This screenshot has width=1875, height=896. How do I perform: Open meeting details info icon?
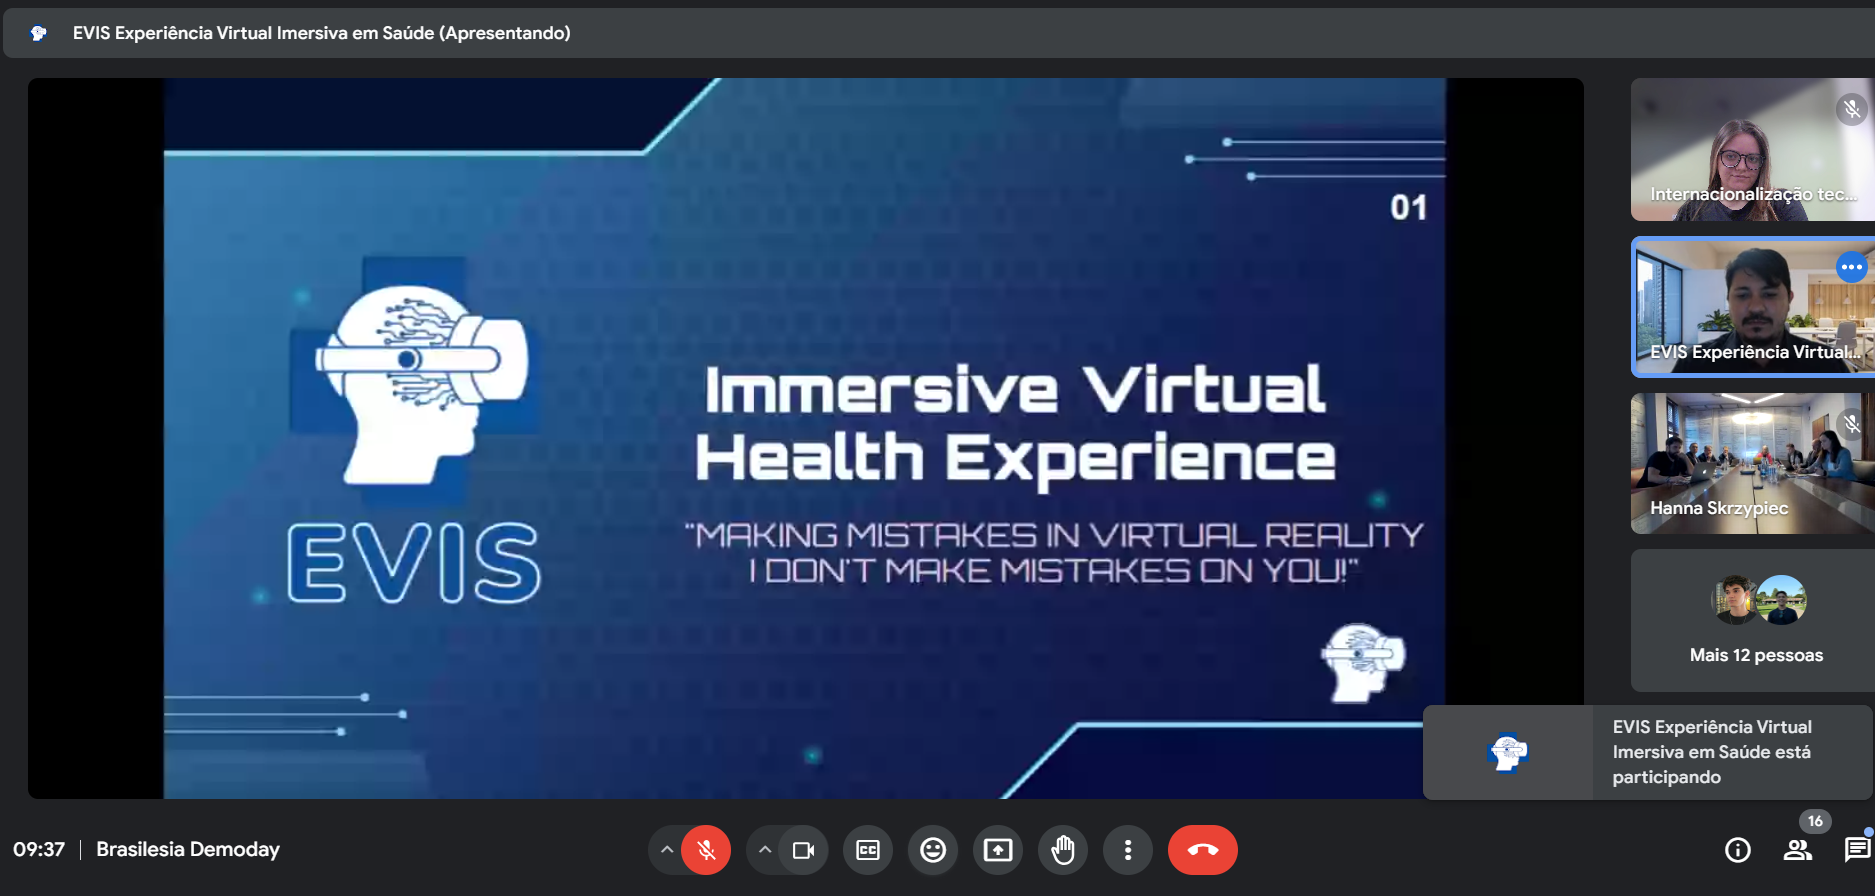click(1738, 850)
